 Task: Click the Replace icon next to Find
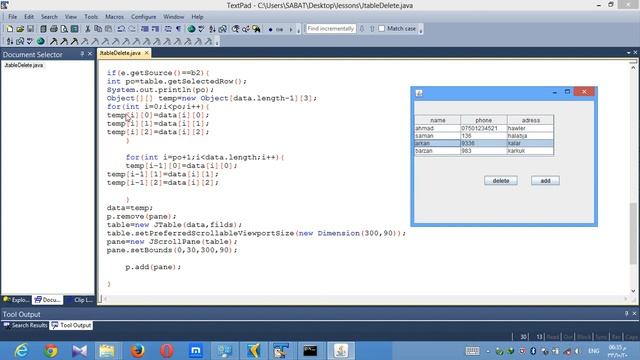coord(246,29)
